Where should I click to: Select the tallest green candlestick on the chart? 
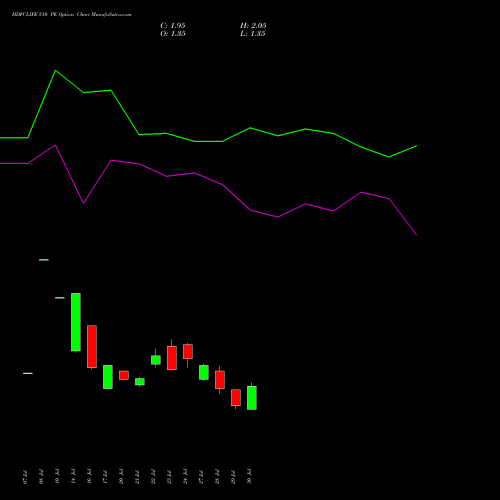click(x=76, y=322)
